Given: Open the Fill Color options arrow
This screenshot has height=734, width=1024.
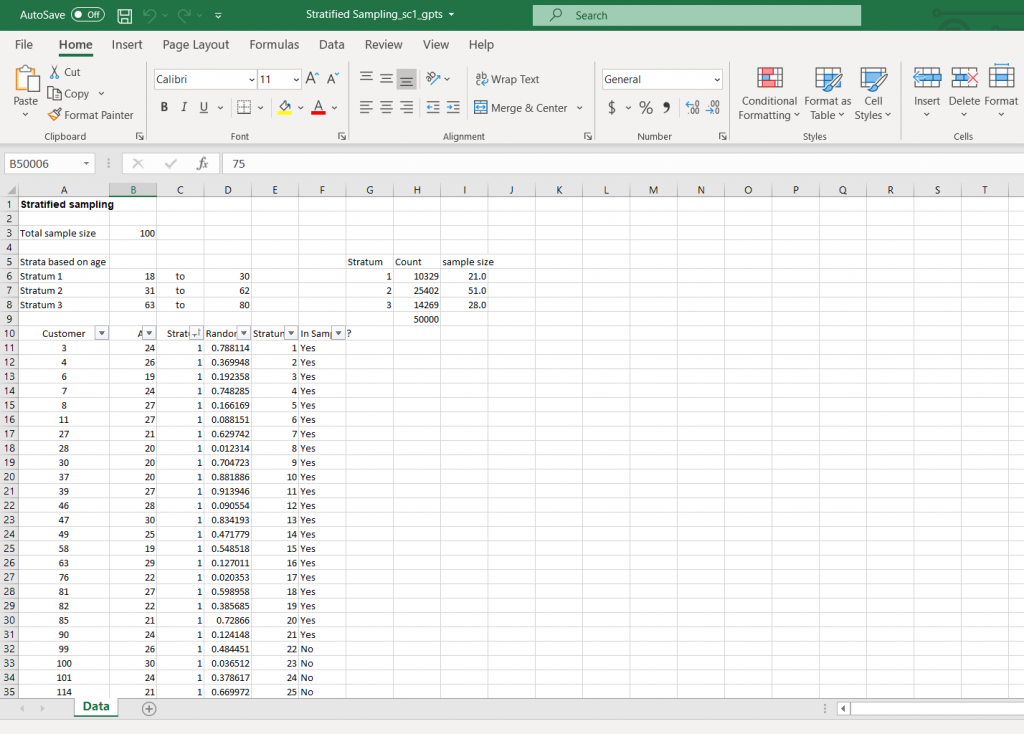Looking at the screenshot, I should pyautogui.click(x=300, y=107).
